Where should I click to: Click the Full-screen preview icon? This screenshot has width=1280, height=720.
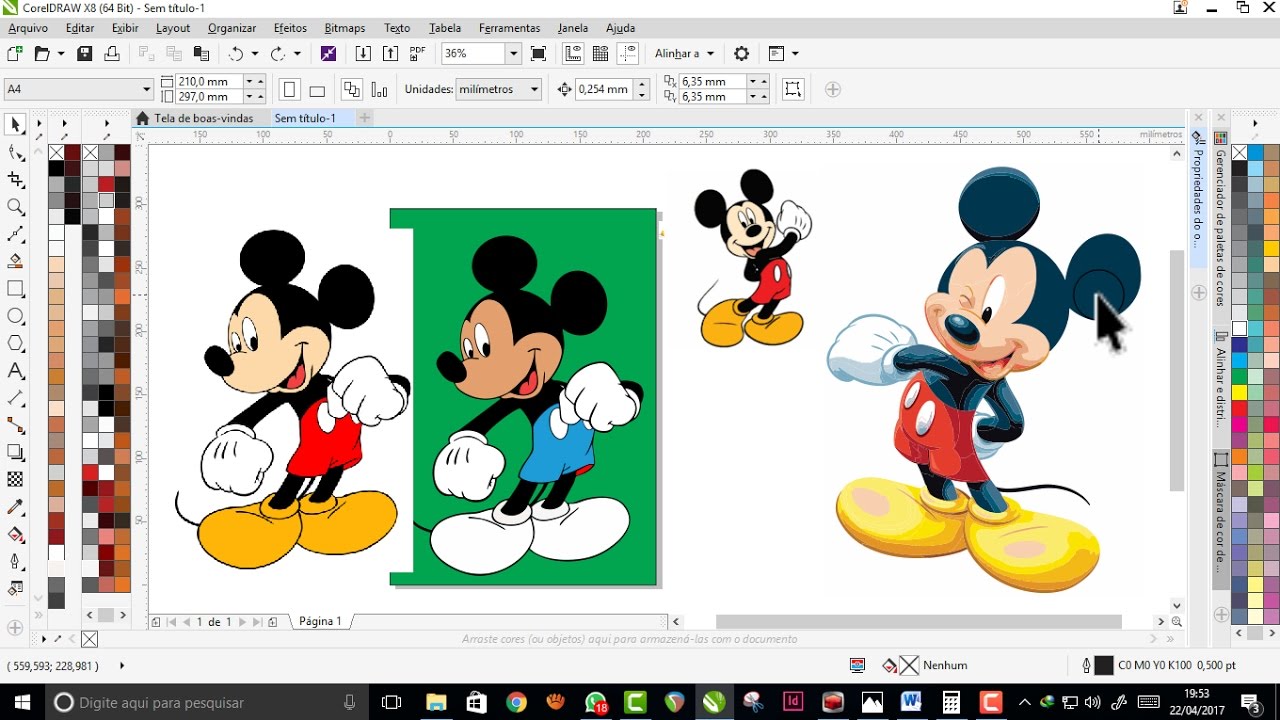(x=538, y=53)
